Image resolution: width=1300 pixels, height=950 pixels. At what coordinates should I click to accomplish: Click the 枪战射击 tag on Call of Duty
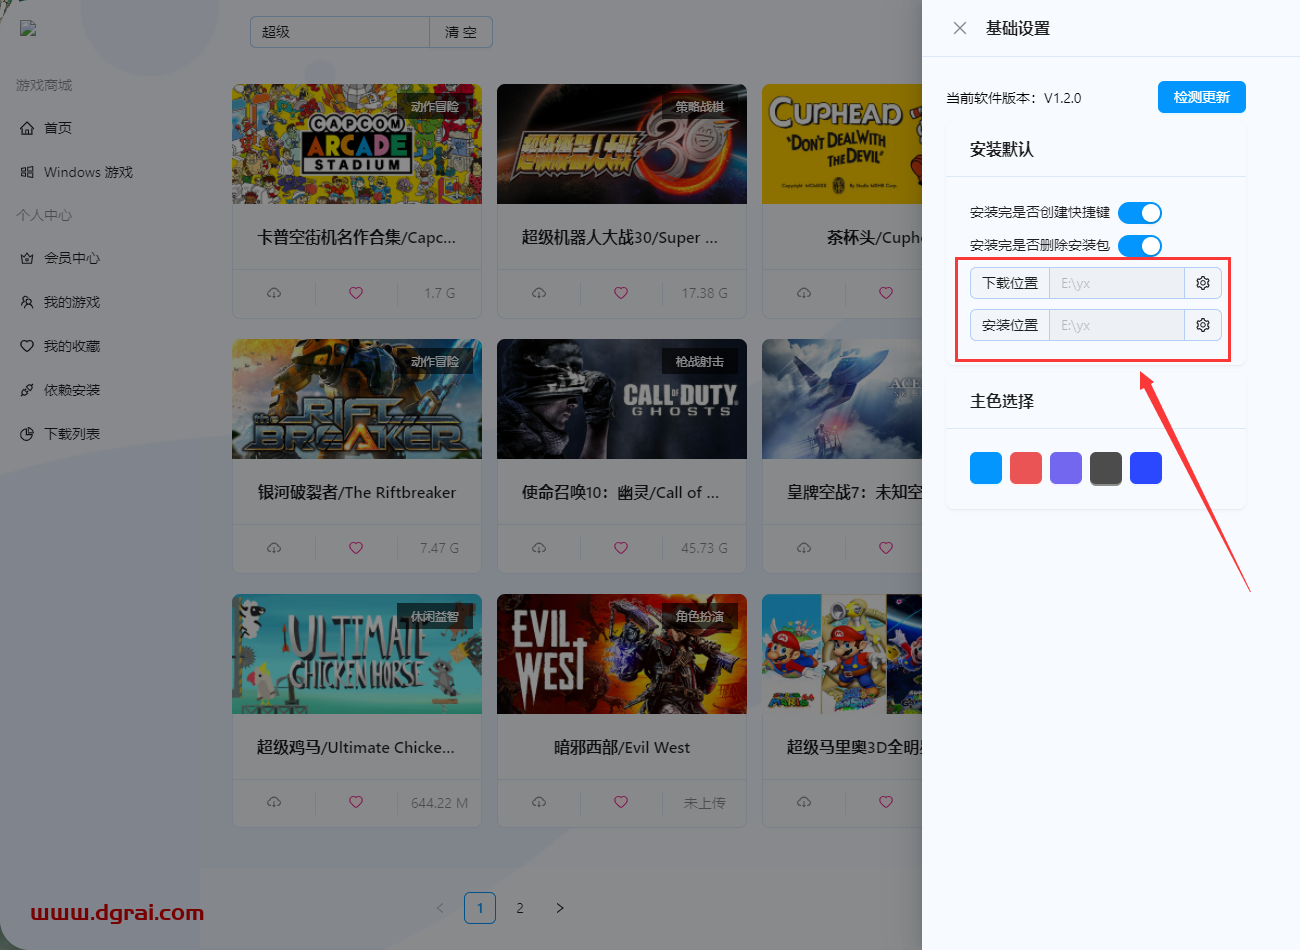[700, 362]
